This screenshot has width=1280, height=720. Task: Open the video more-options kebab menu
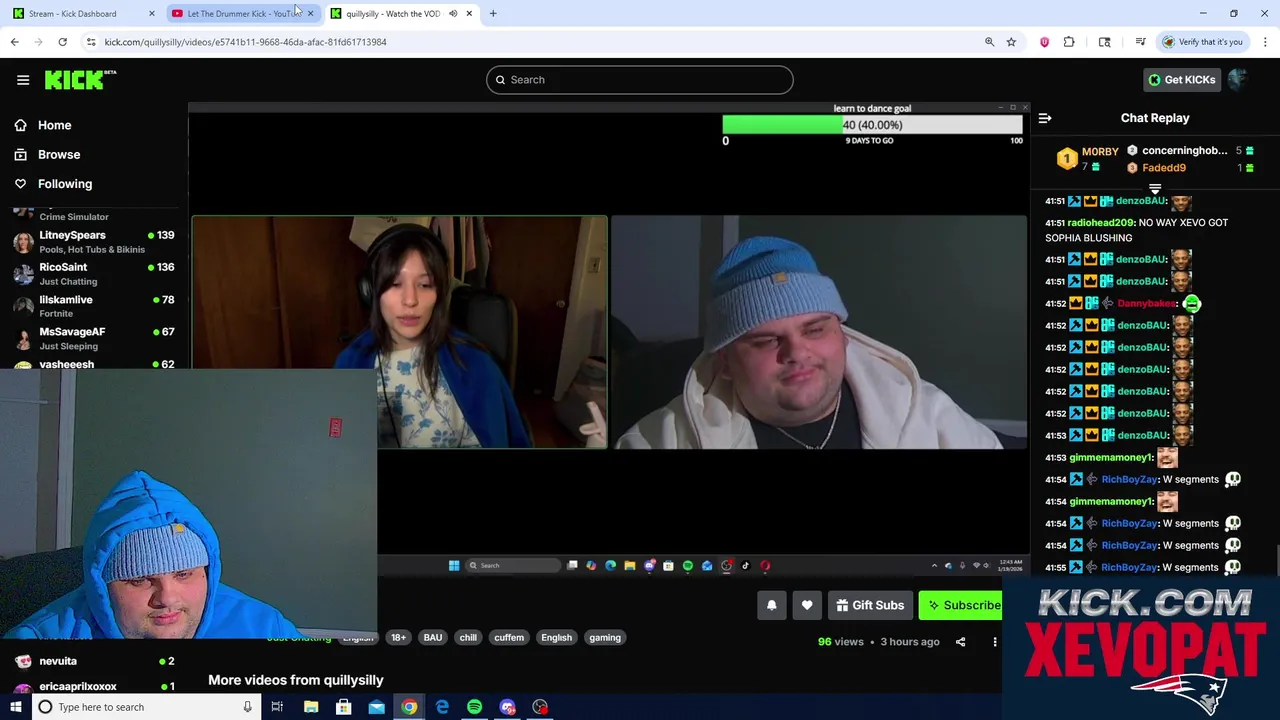(994, 642)
